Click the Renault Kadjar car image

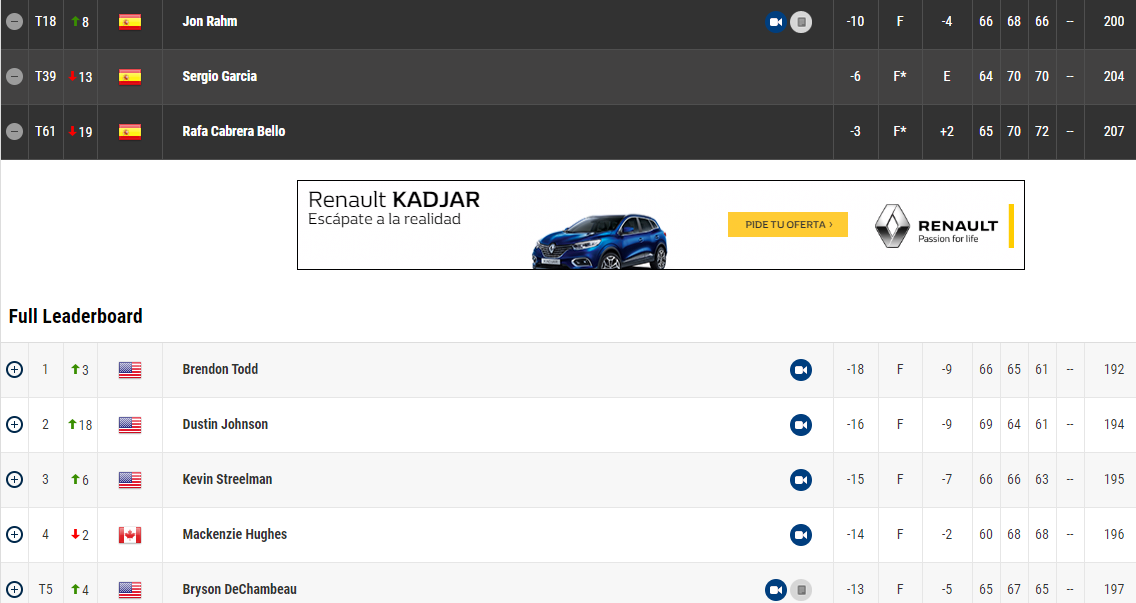click(x=599, y=240)
